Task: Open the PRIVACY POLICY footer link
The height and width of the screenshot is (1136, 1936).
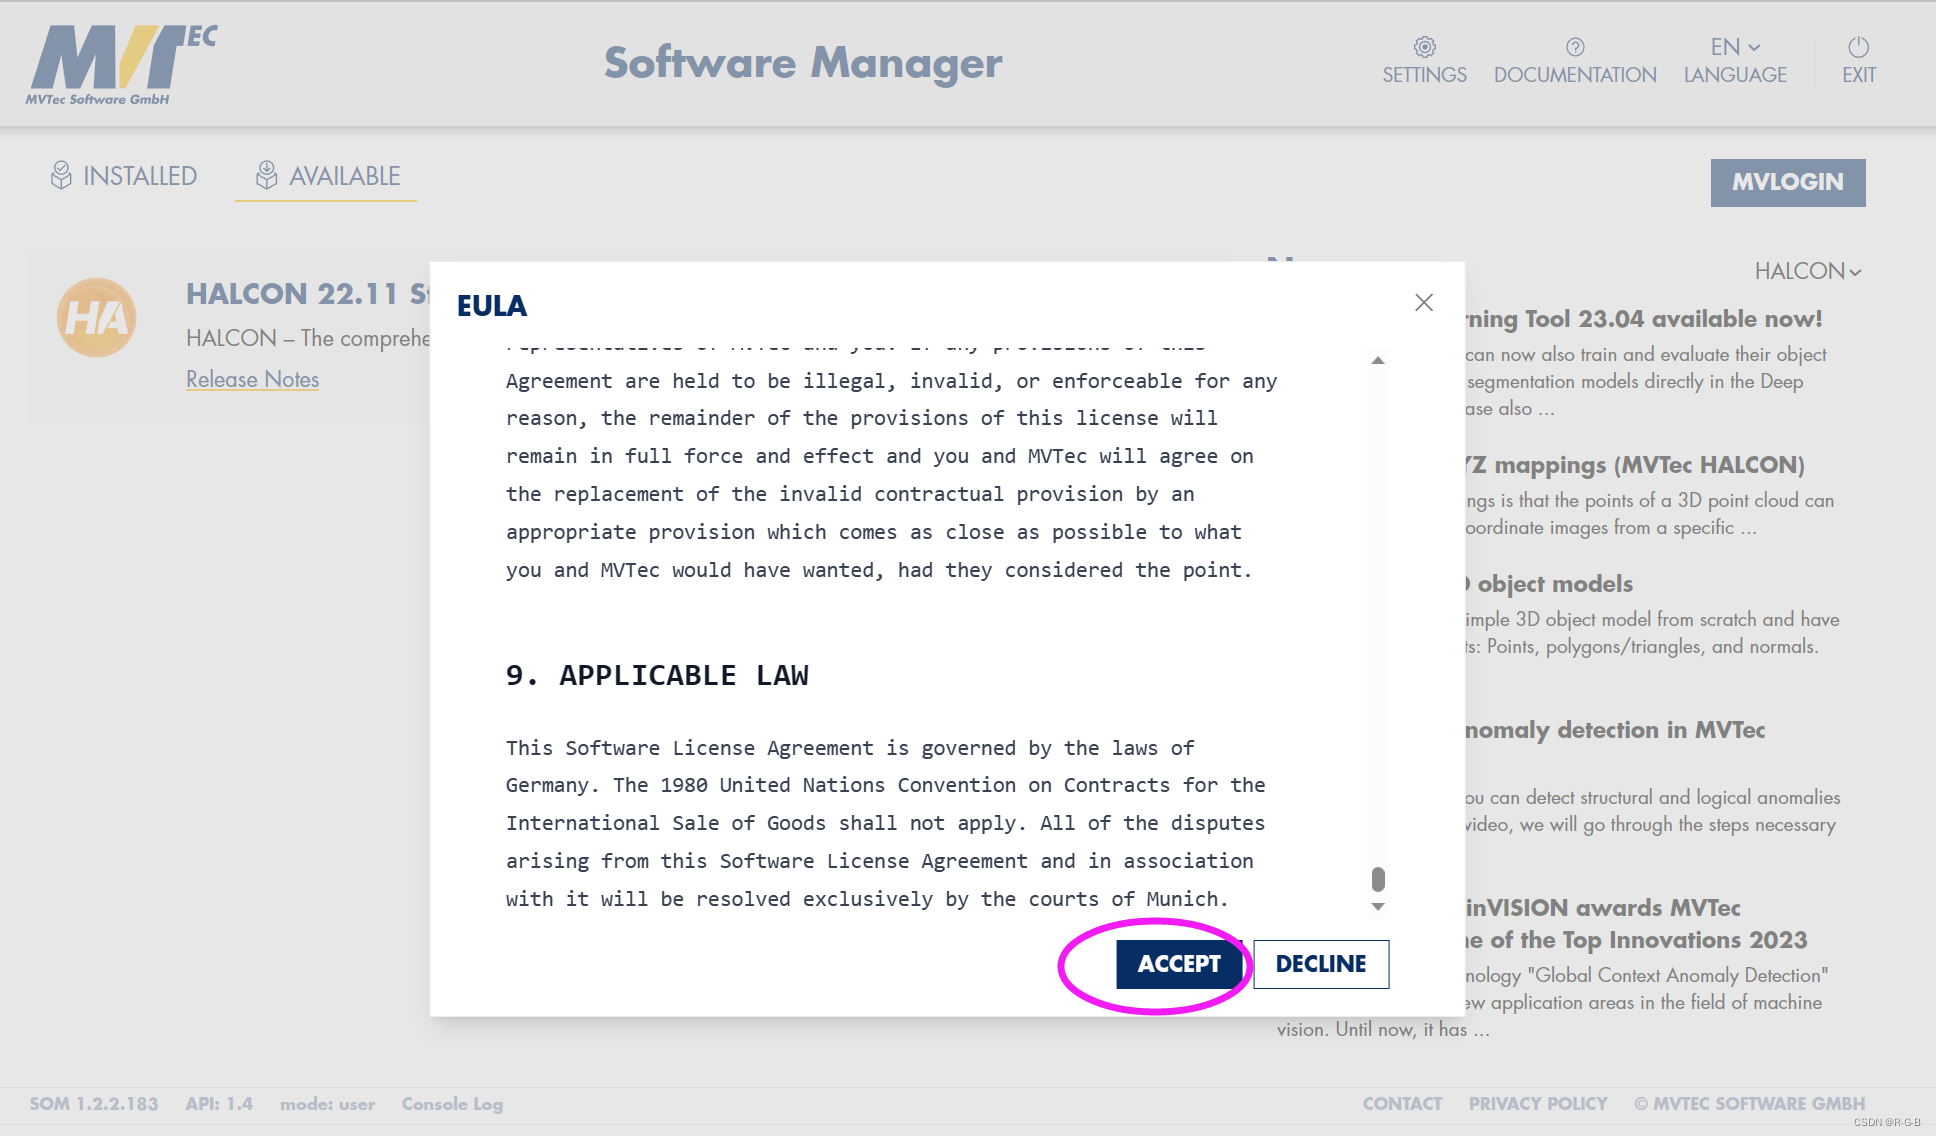Action: pos(1538,1104)
